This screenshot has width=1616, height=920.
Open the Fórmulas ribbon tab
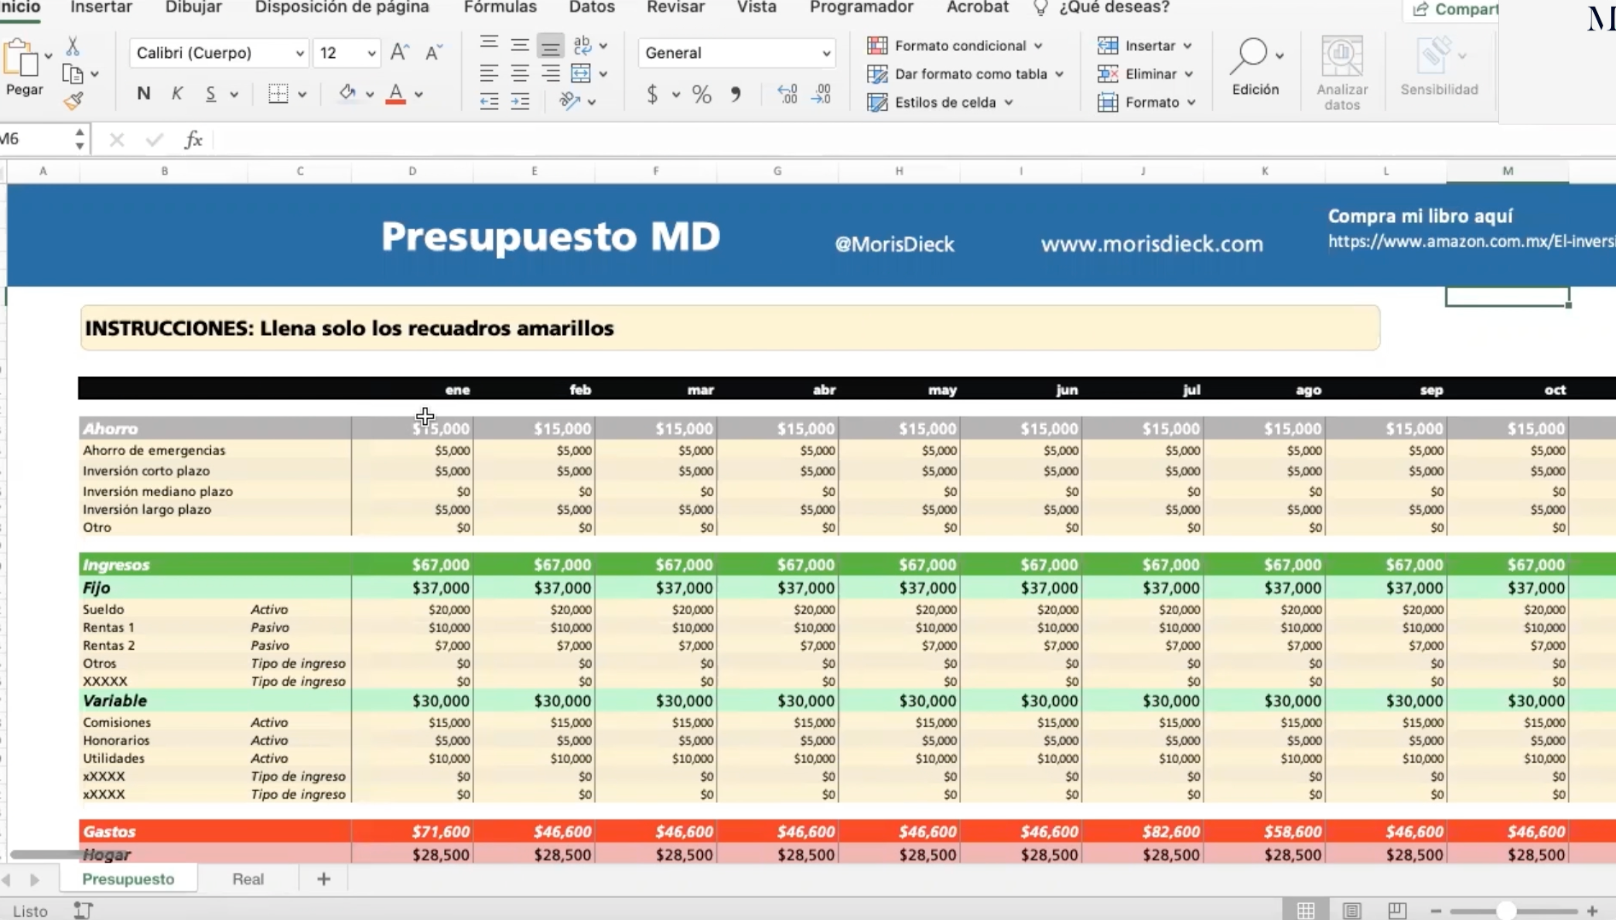(500, 8)
